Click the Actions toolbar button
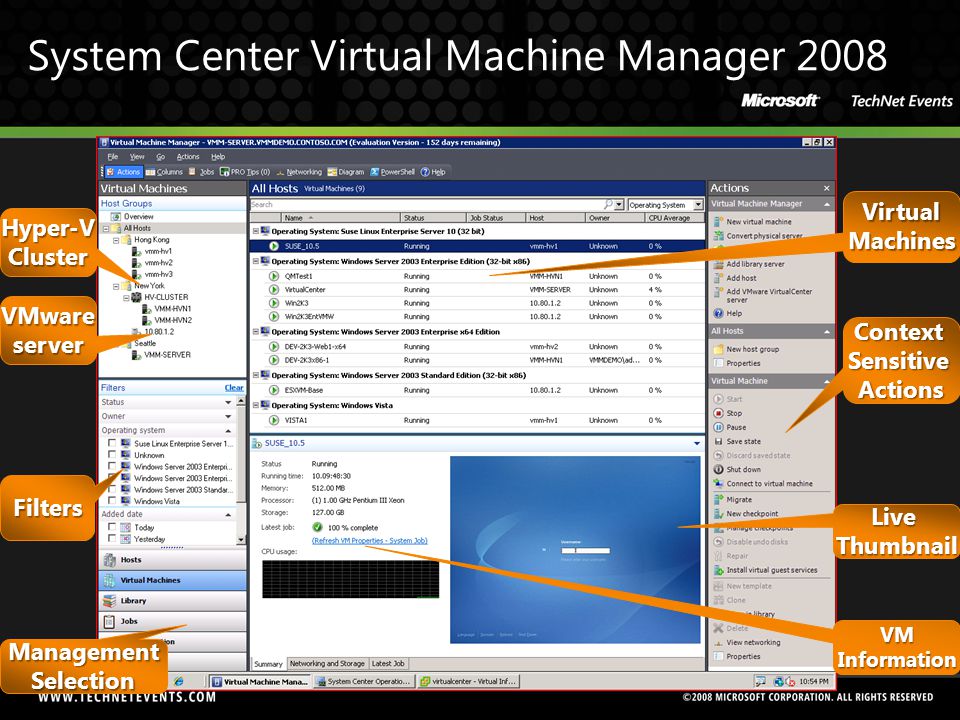The width and height of the screenshot is (960, 720). 123,172
